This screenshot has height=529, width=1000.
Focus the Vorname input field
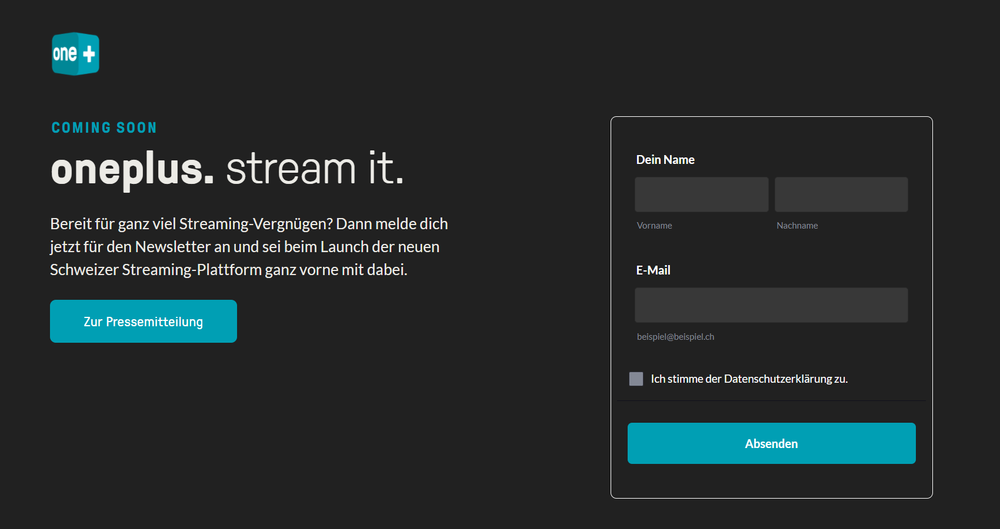[702, 195]
